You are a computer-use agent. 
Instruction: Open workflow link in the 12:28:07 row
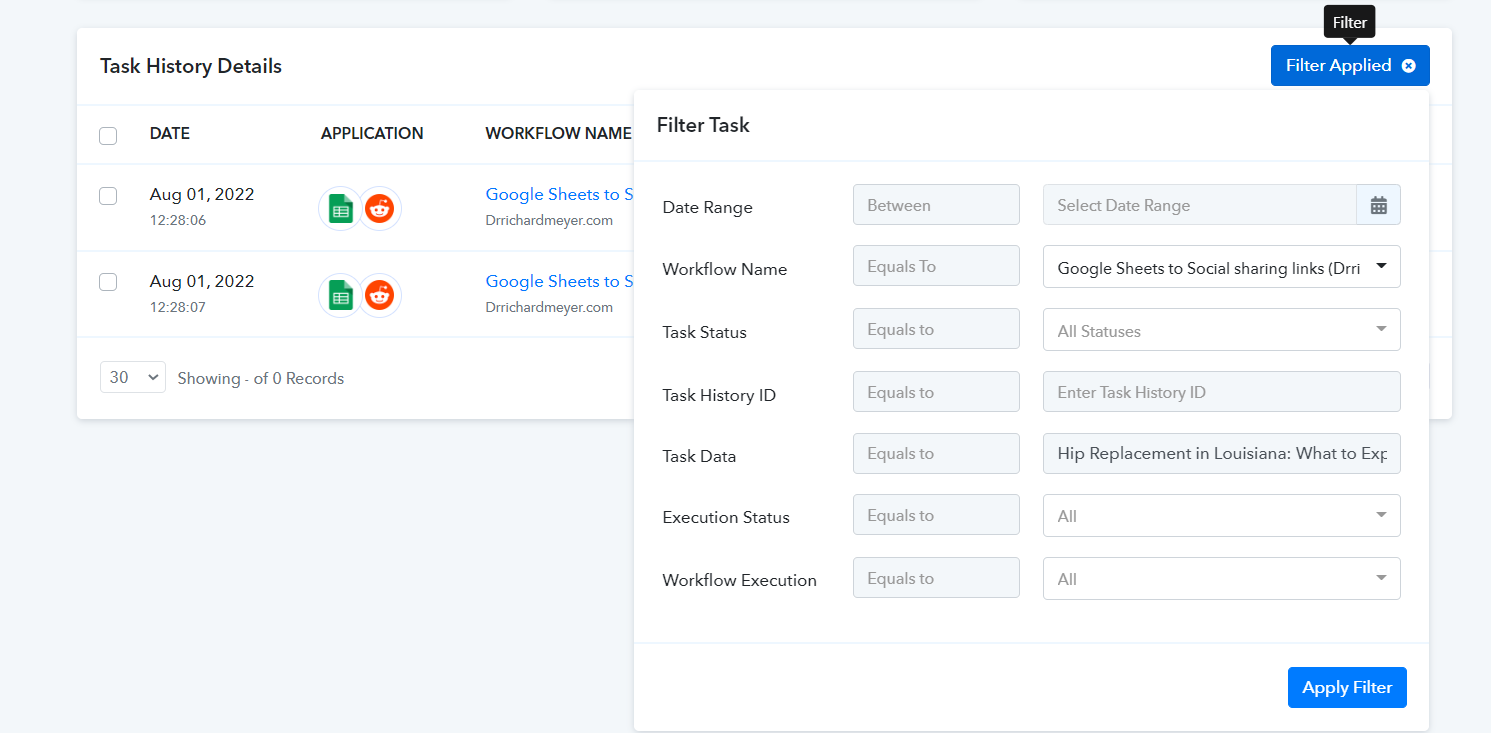[559, 282]
